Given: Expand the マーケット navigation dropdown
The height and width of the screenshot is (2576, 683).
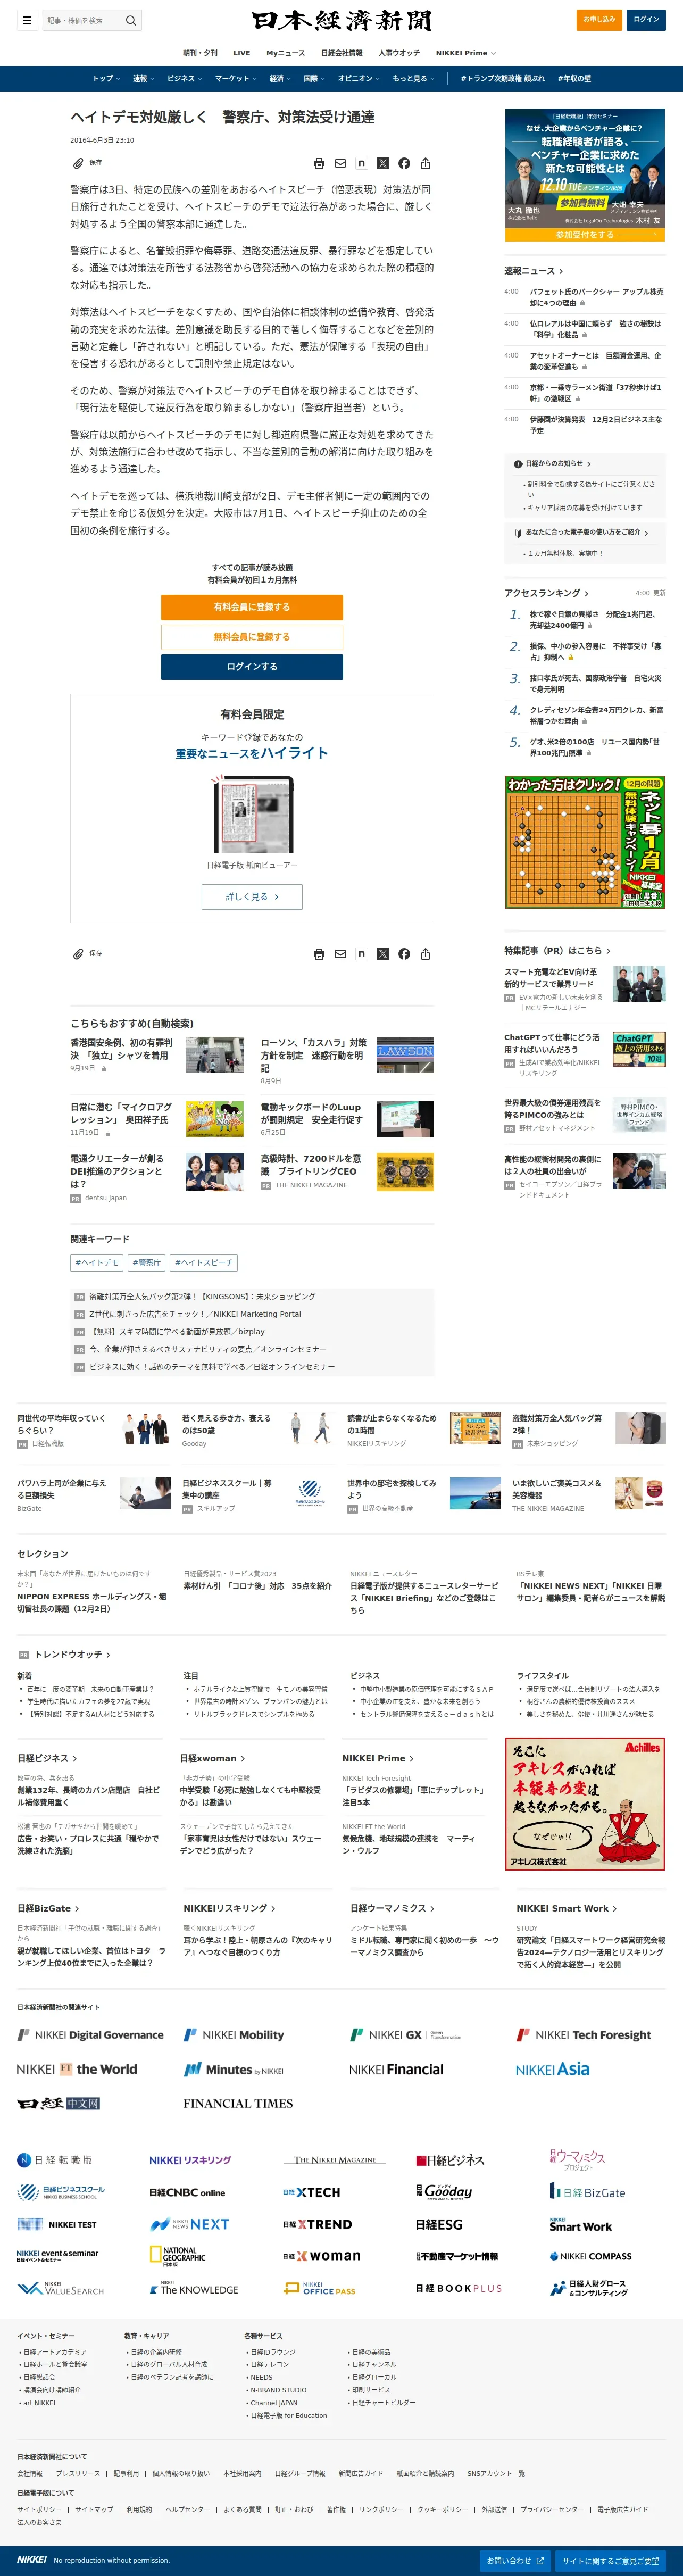Looking at the screenshot, I should [235, 78].
